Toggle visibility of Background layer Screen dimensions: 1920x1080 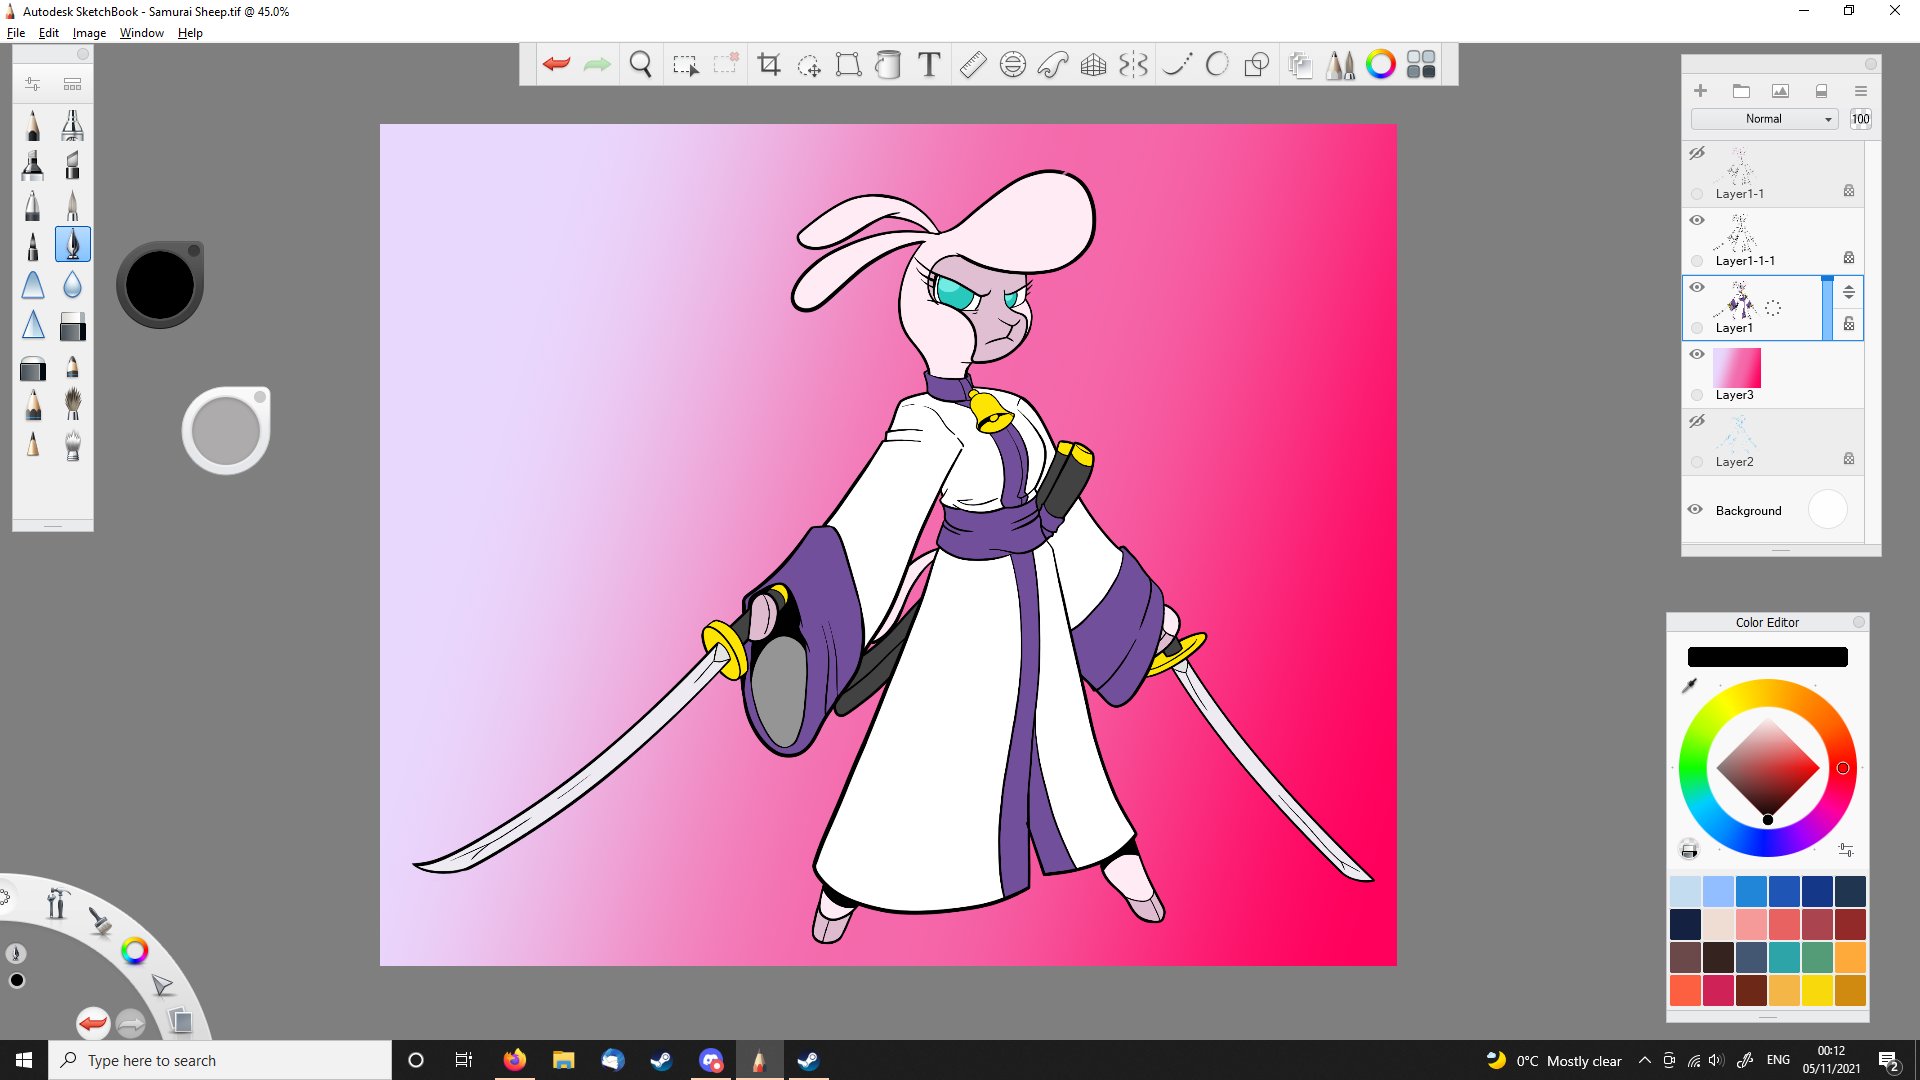pyautogui.click(x=1695, y=509)
